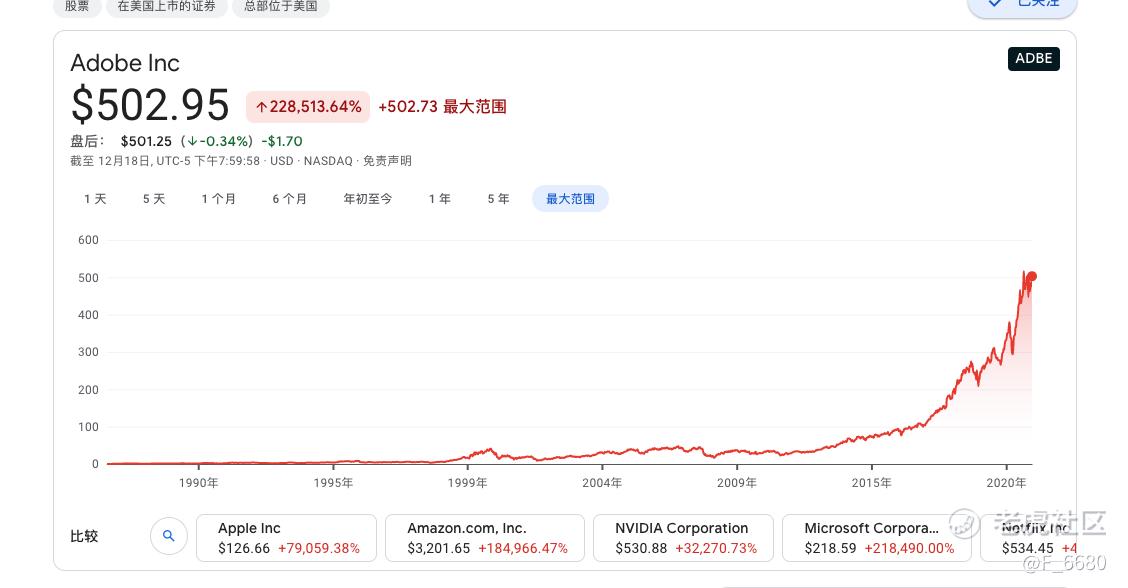Viewport: 1128px width, 588px height.
Task: Compare with NVIDIA Corporation card
Action: [683, 538]
